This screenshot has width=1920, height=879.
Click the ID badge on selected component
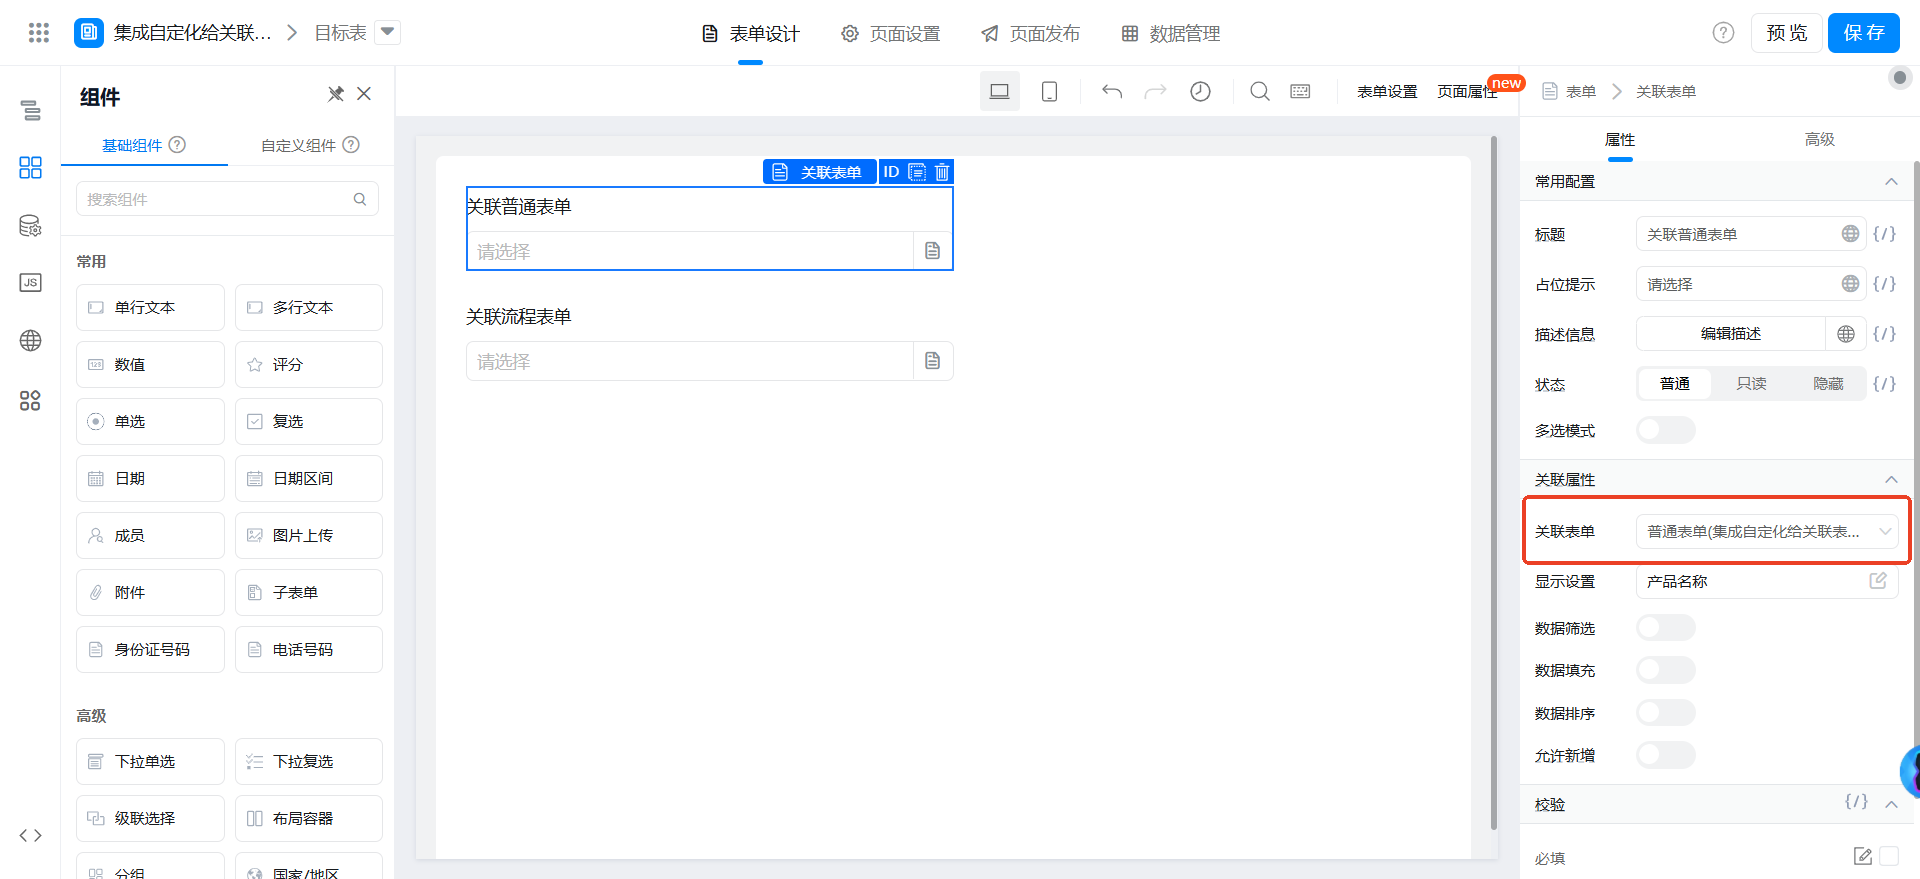[891, 172]
